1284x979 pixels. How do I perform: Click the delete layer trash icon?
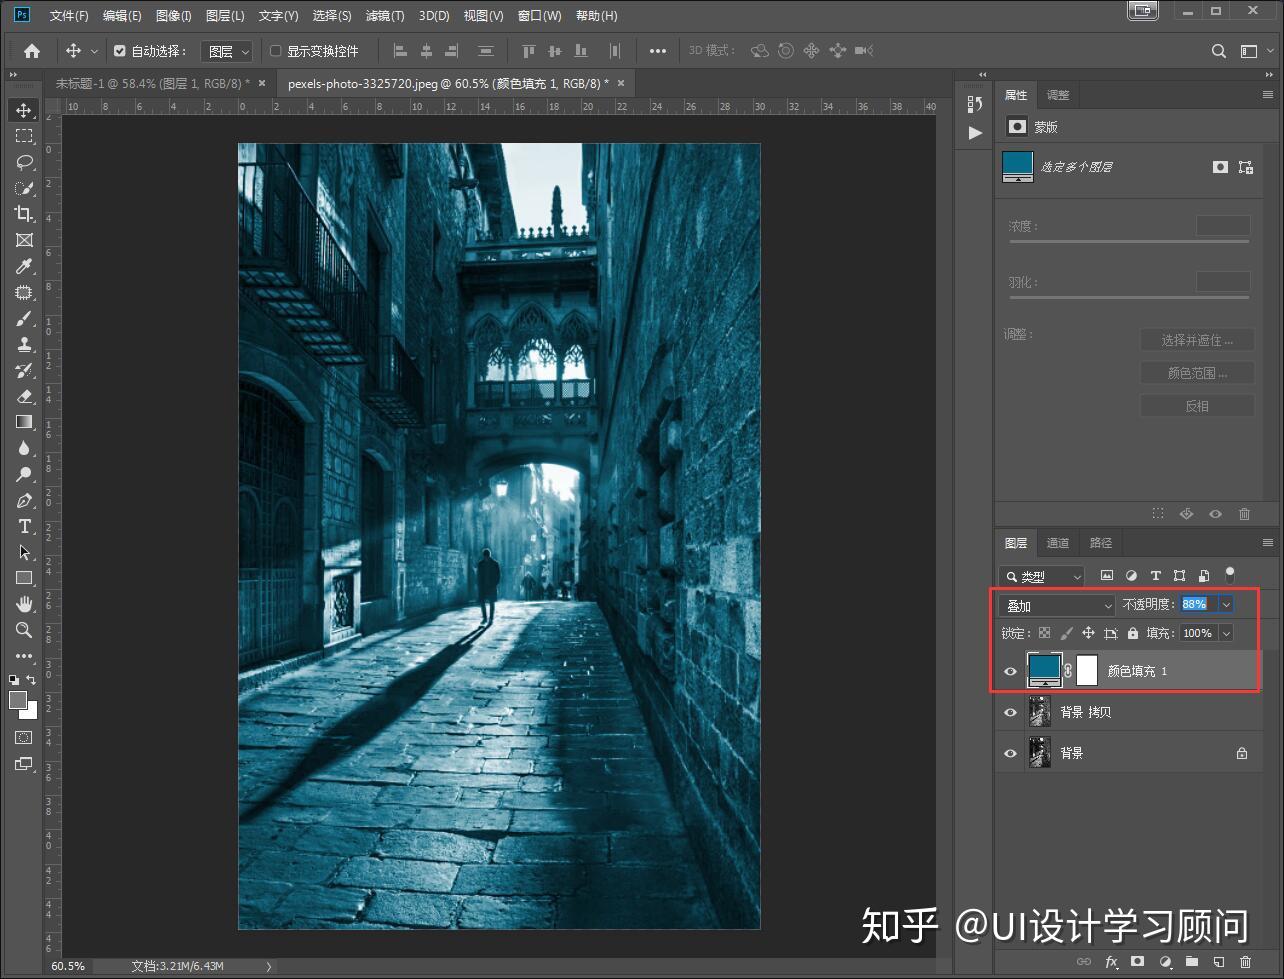(1245, 962)
